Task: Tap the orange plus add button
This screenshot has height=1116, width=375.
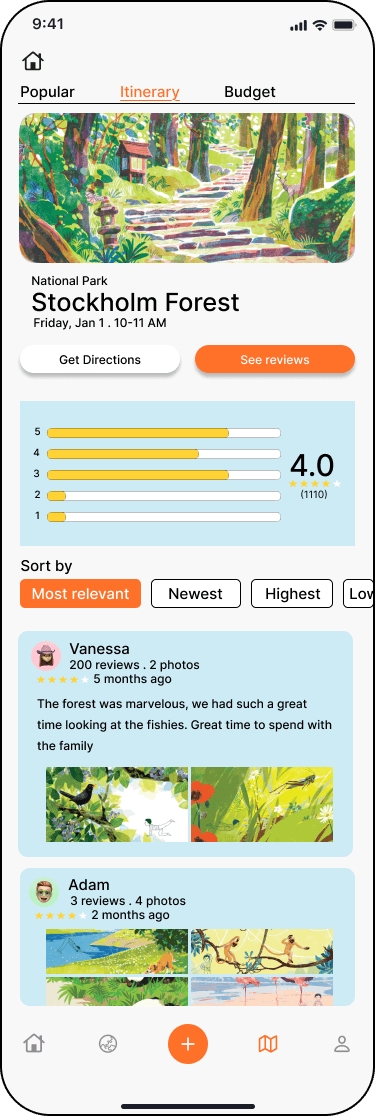Action: coord(188,1044)
